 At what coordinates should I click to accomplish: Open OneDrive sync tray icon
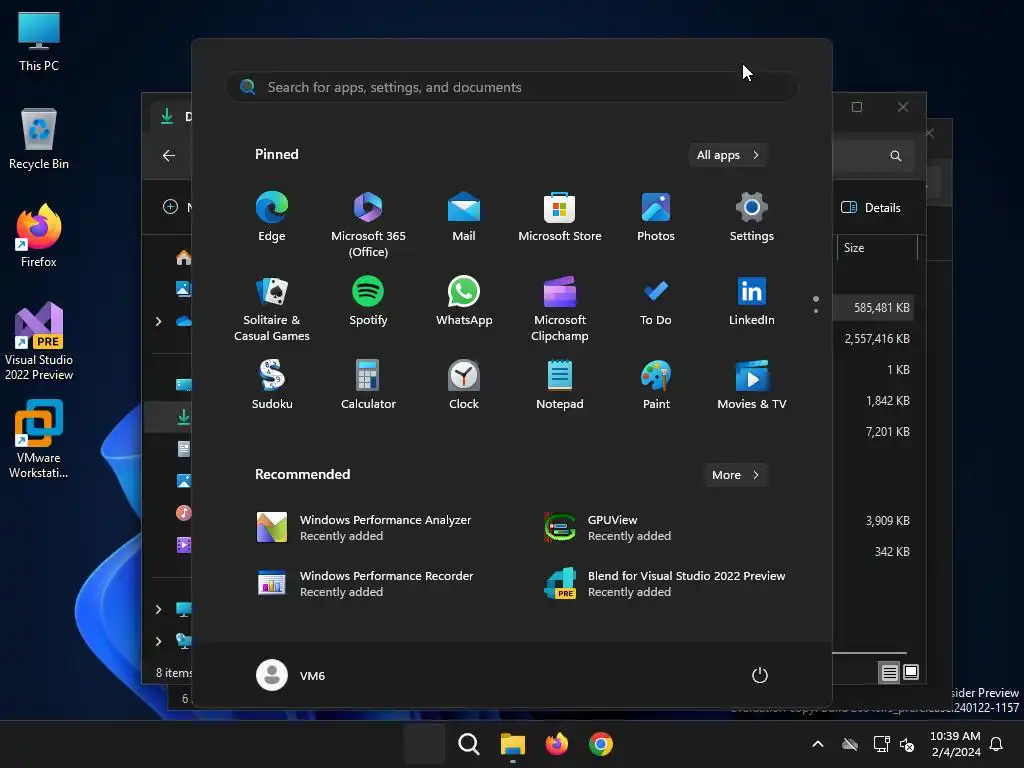click(850, 744)
